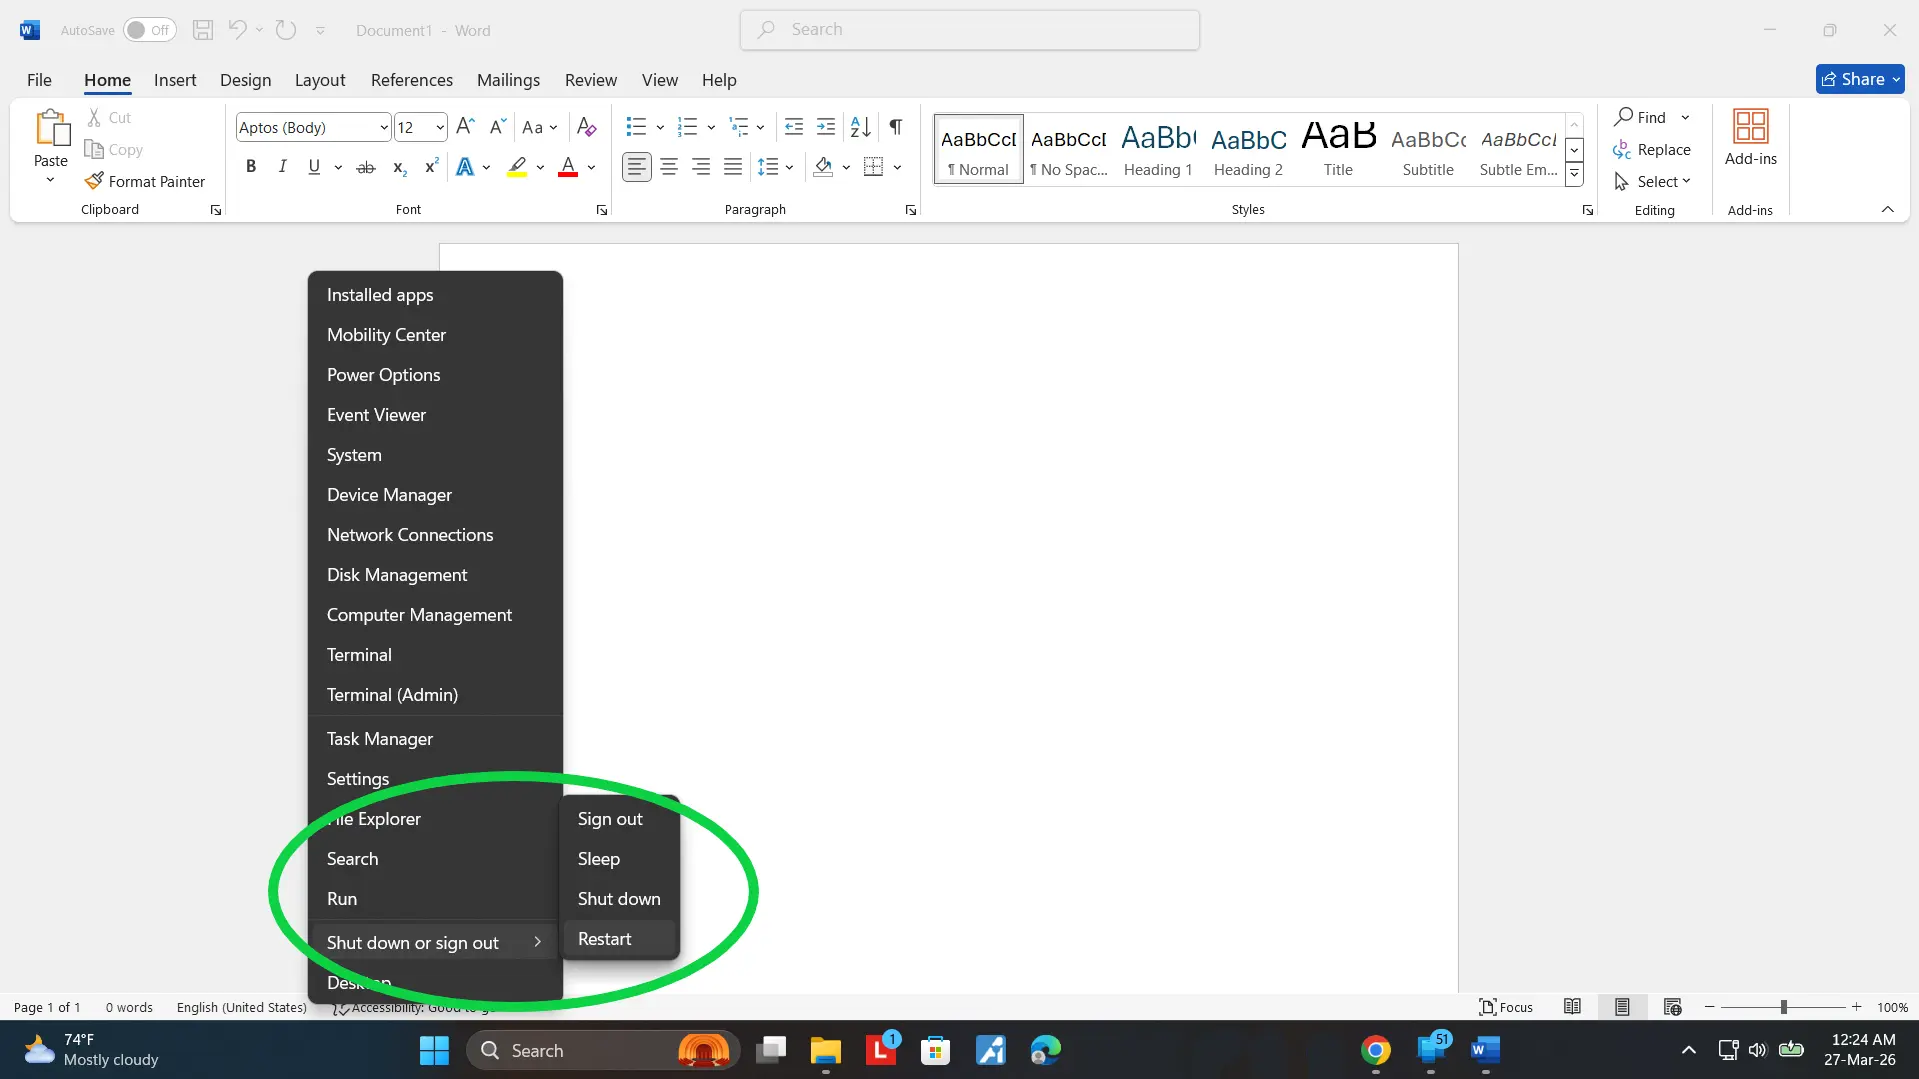Expand the font size dropdown

tap(440, 127)
